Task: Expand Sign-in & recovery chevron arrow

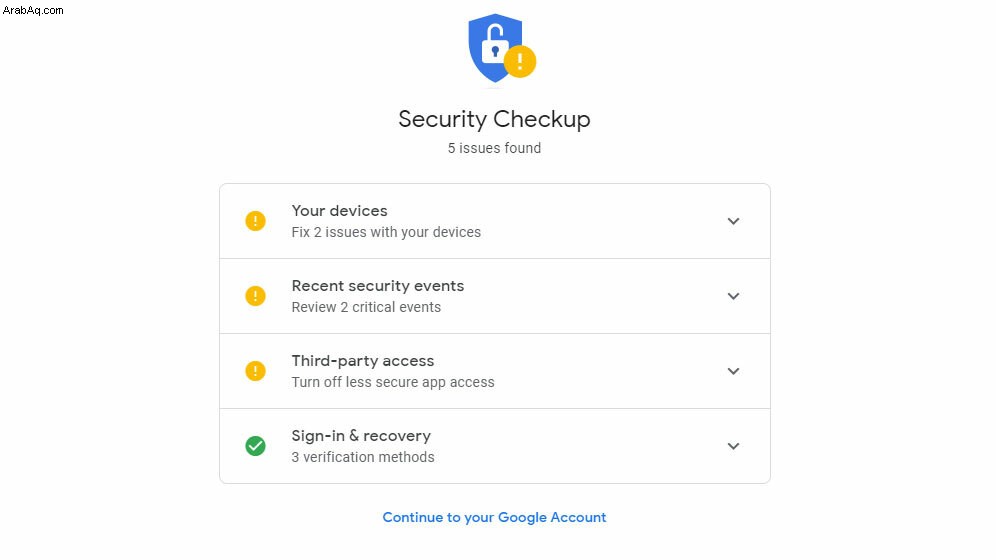Action: [733, 446]
